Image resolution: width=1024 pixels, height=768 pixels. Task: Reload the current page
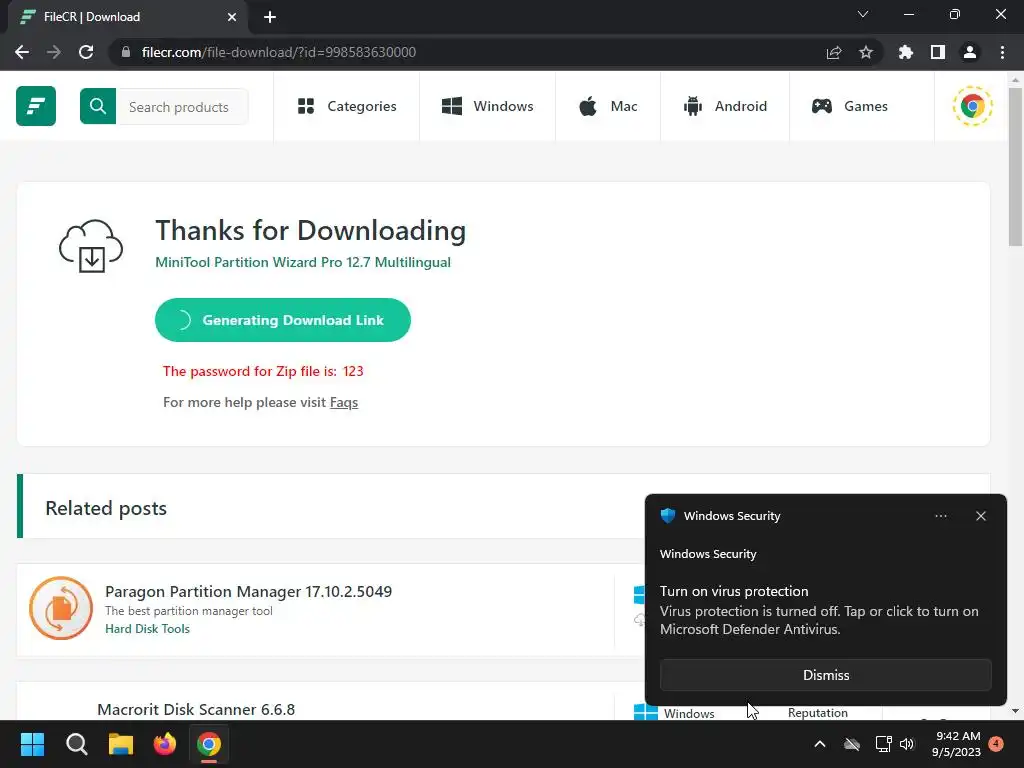(86, 52)
